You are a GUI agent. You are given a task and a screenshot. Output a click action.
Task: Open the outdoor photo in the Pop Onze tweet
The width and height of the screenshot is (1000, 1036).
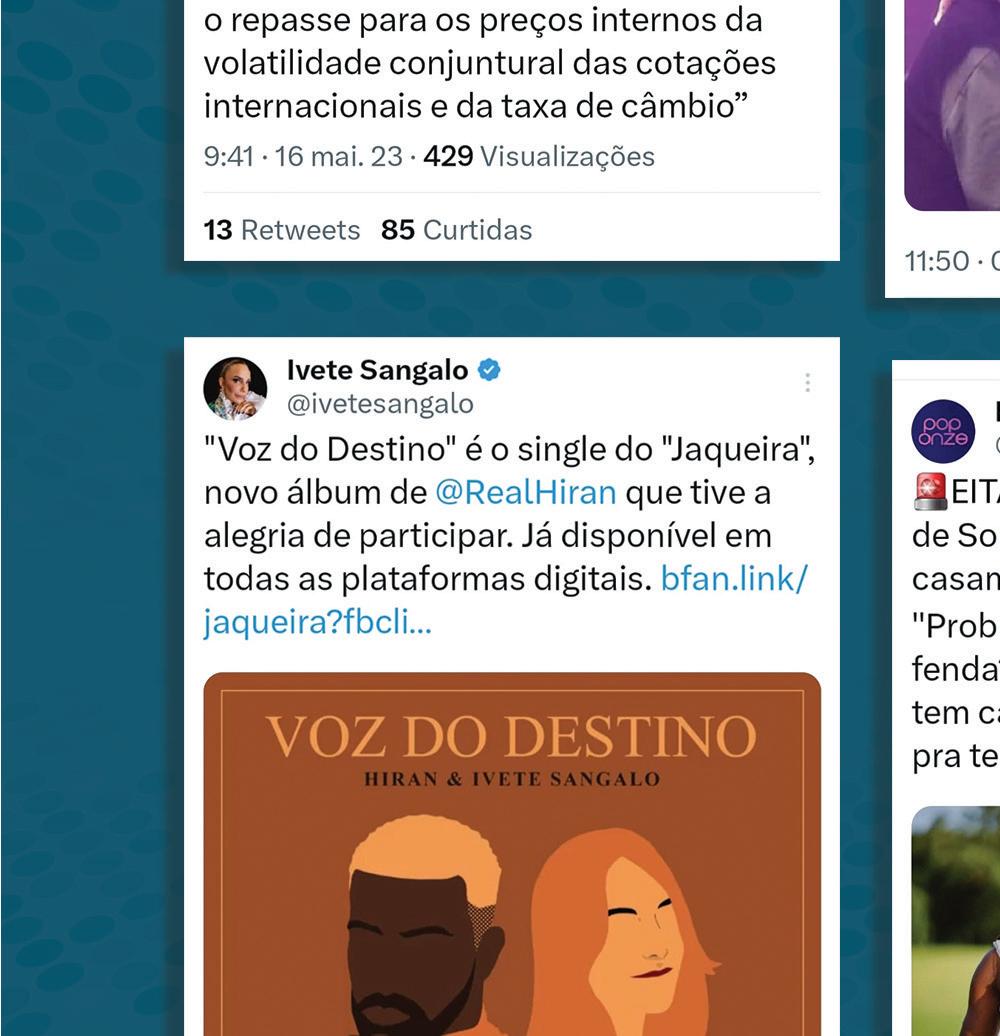point(956,921)
